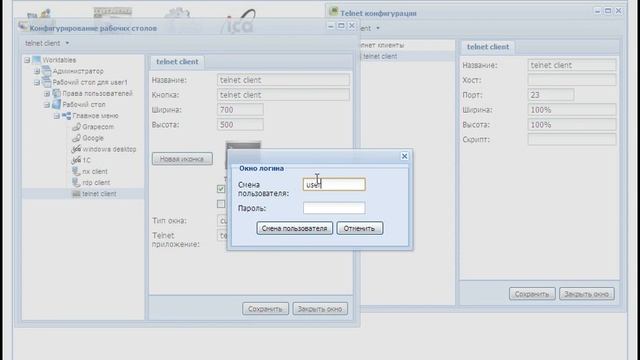This screenshot has width=640, height=360.
Task: Maximize the Конфигурирование рабочих столов window
Action: pos(341,26)
